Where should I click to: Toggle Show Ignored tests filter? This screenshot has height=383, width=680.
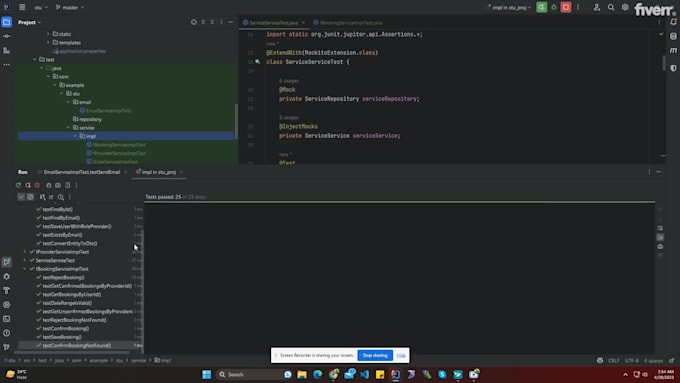click(30, 197)
